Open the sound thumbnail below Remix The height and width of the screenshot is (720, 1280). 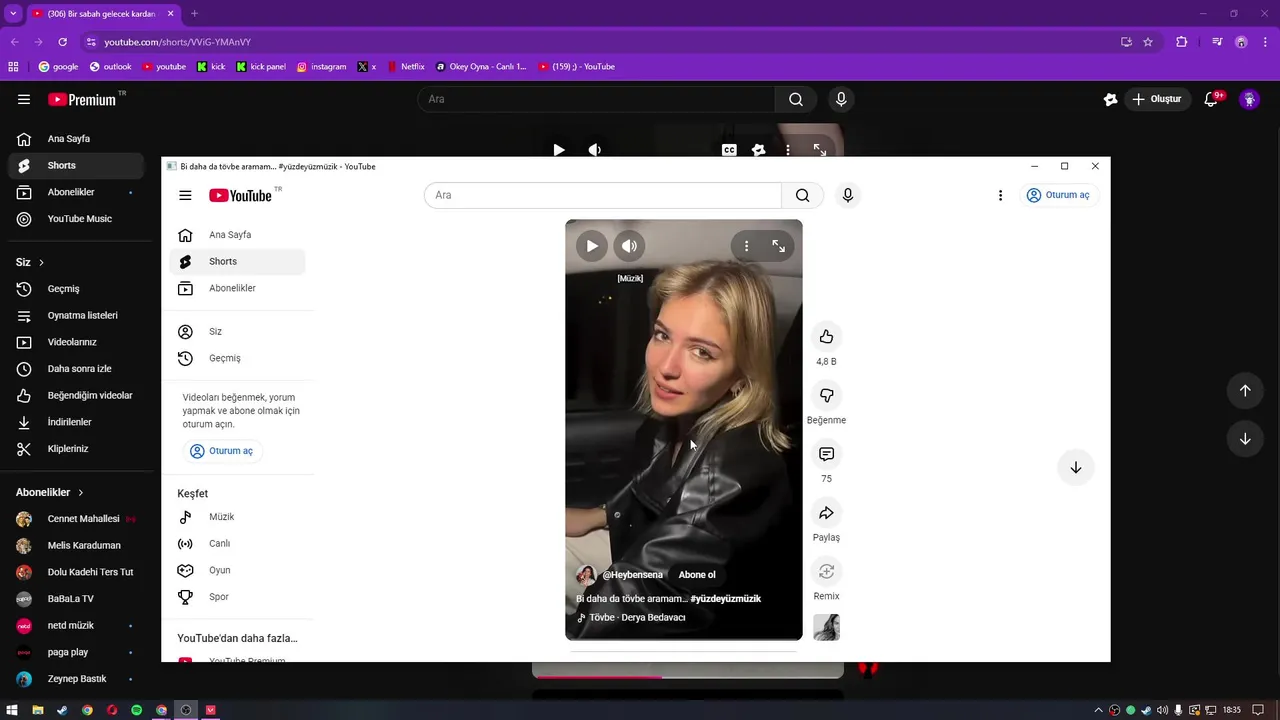826,627
